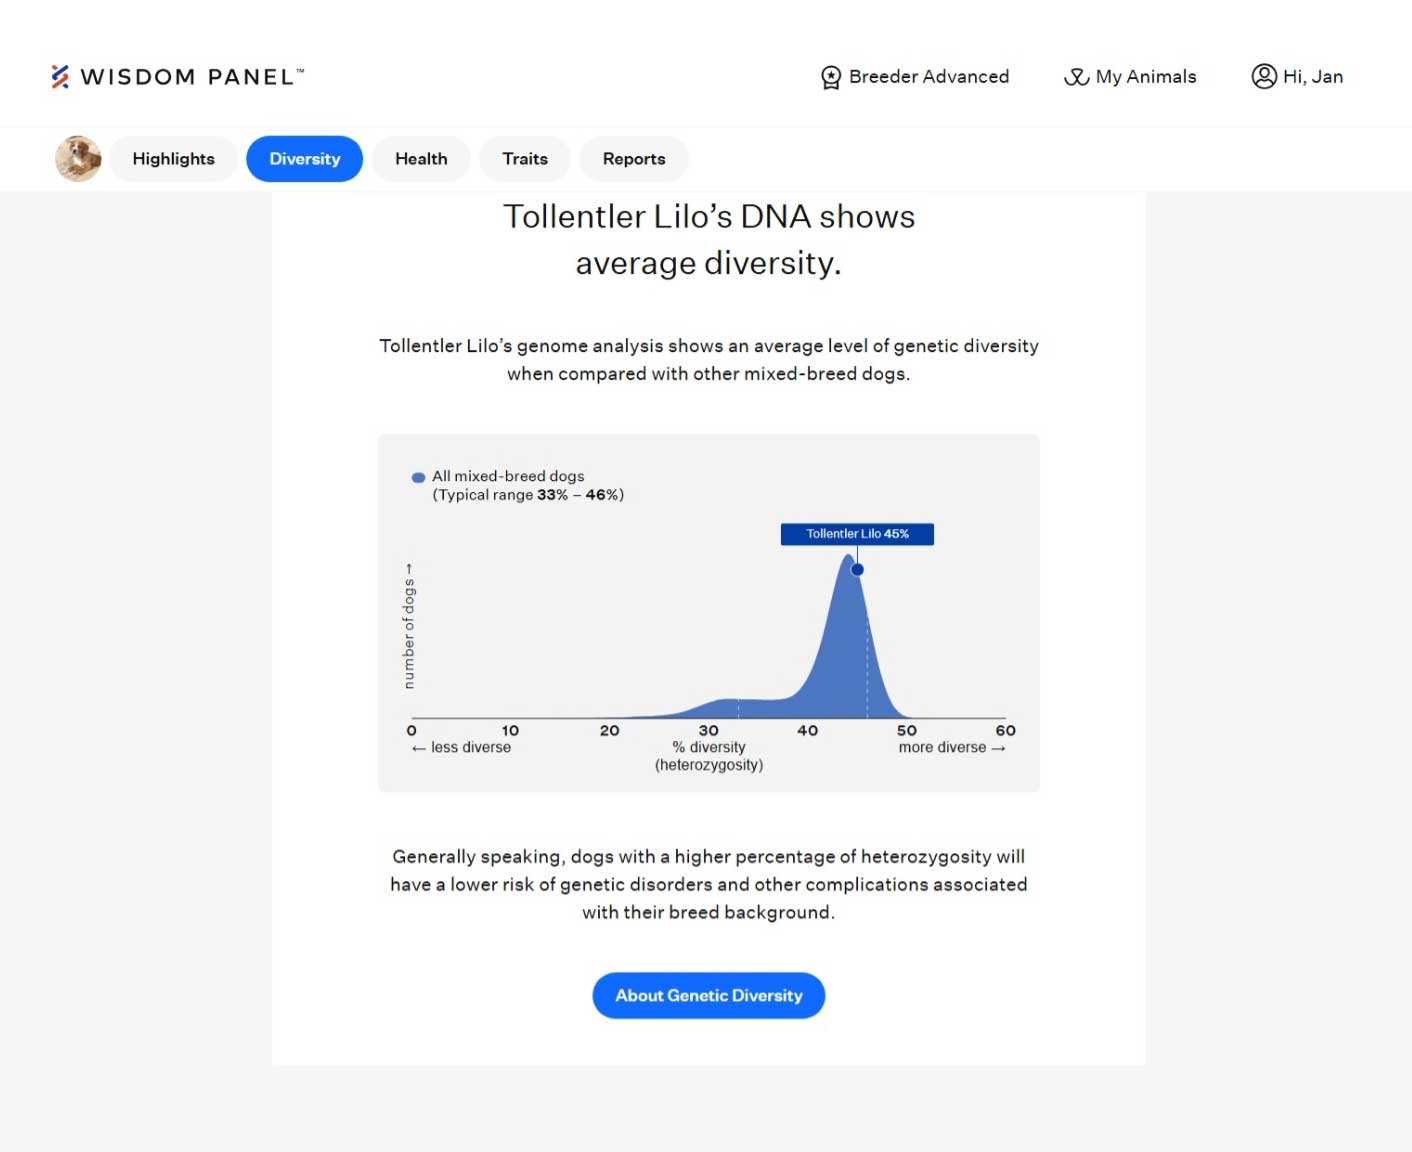The image size is (1412, 1152).
Task: Open the dog's profile photo thumbnail
Action: (x=78, y=159)
